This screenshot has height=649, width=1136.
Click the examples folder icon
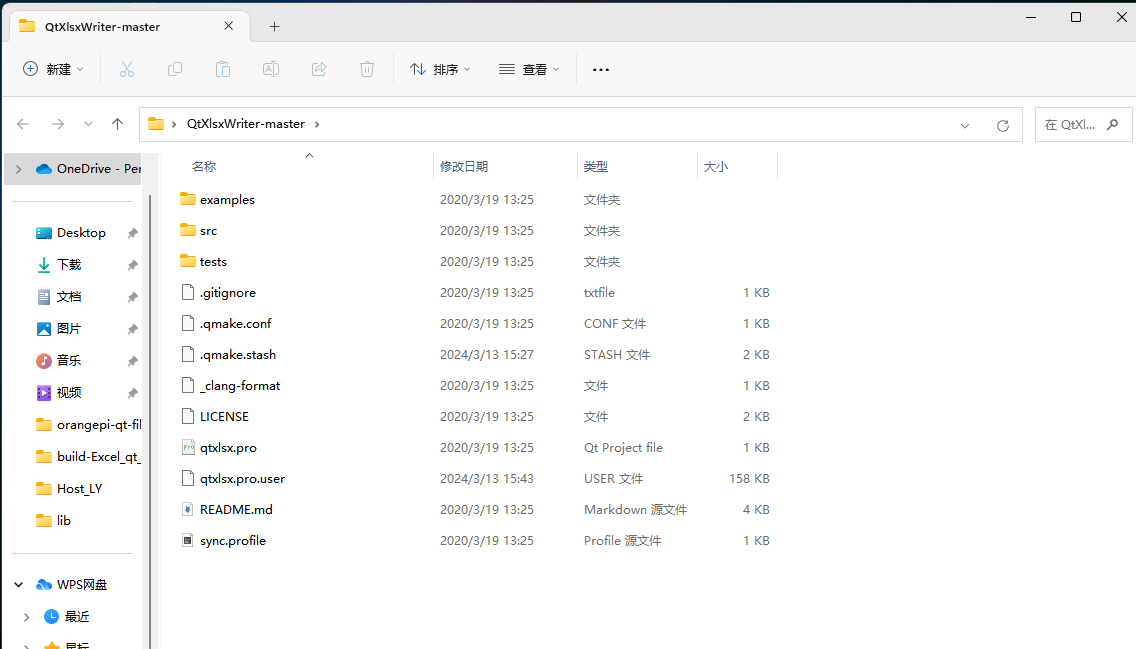click(x=188, y=198)
